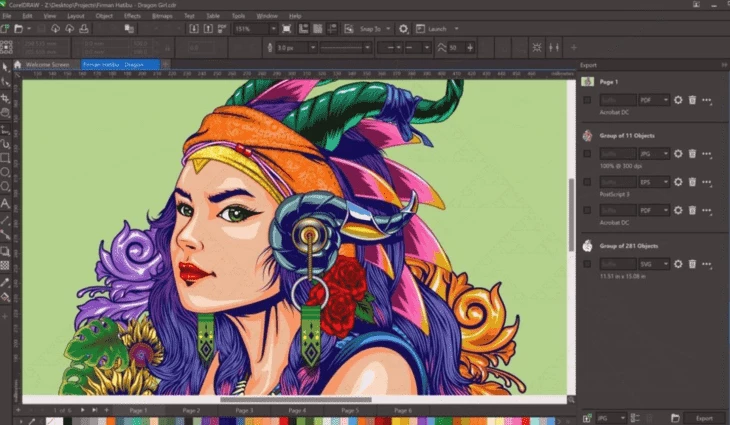
Task: Open the Options gear in standard toolbar
Action: [403, 29]
